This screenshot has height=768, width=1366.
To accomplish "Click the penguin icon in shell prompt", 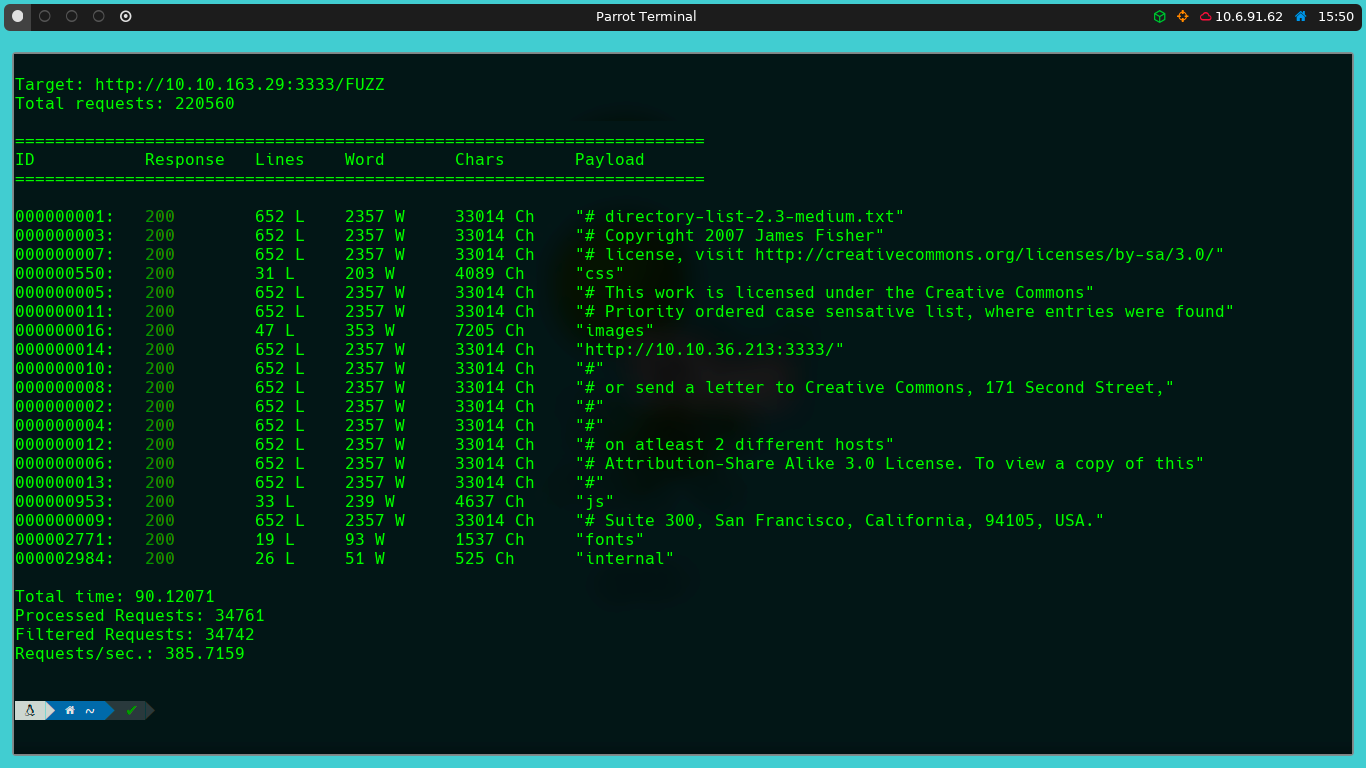I will click(30, 710).
